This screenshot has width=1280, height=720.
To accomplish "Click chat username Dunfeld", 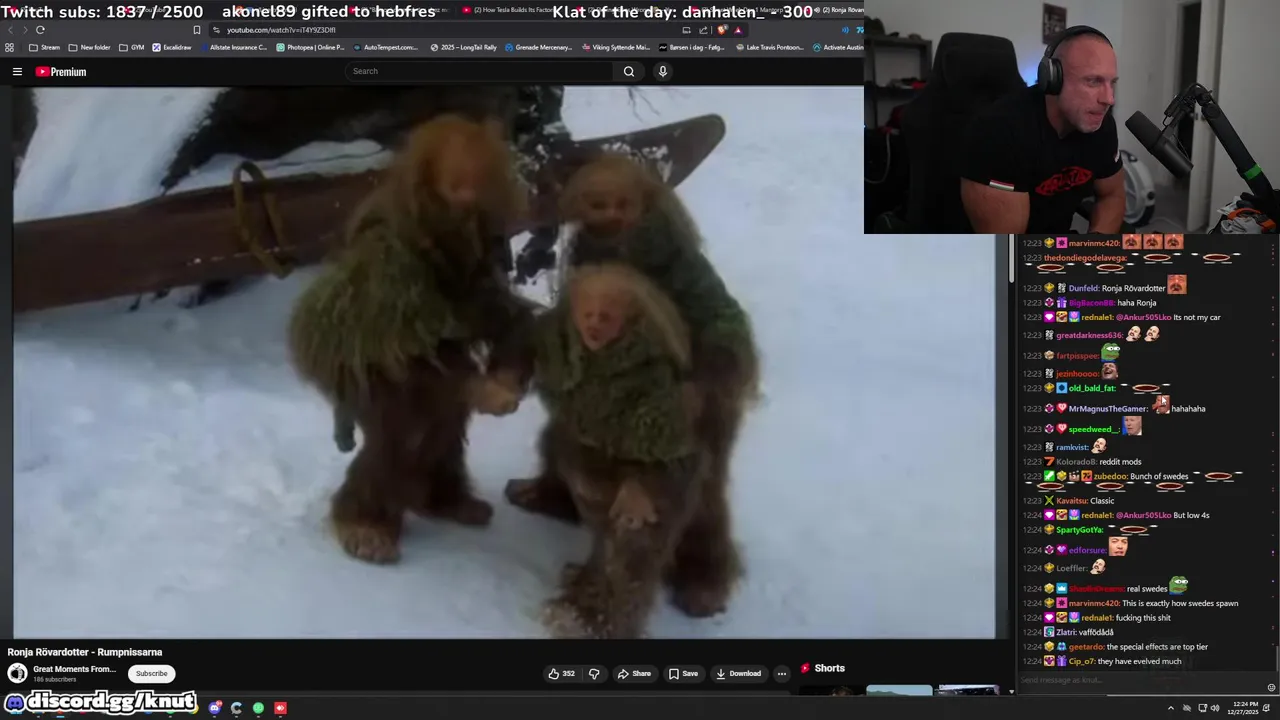I will [1083, 288].
